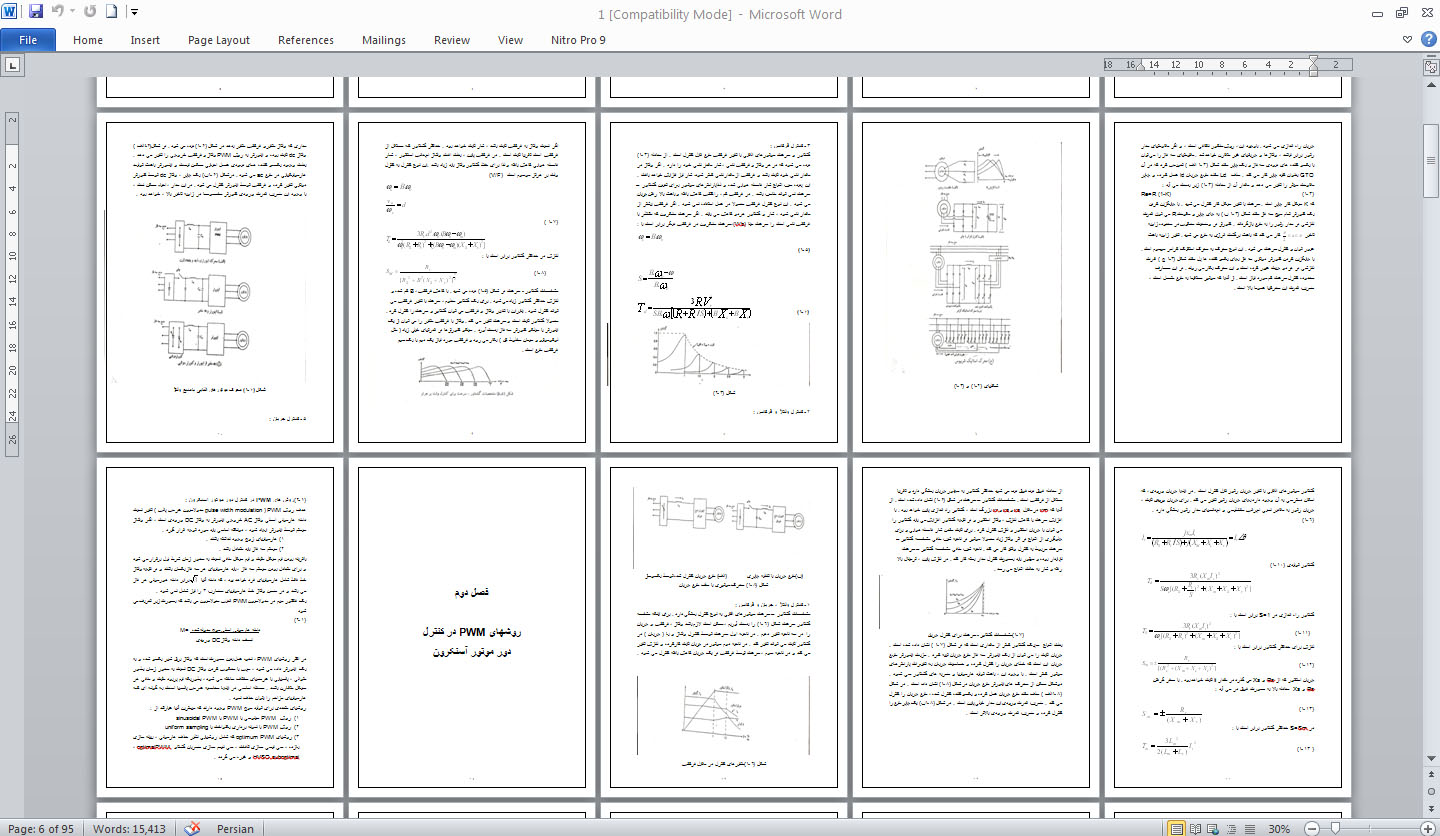Click the New blank document icon
Image resolution: width=1440 pixels, height=836 pixels.
[111, 13]
